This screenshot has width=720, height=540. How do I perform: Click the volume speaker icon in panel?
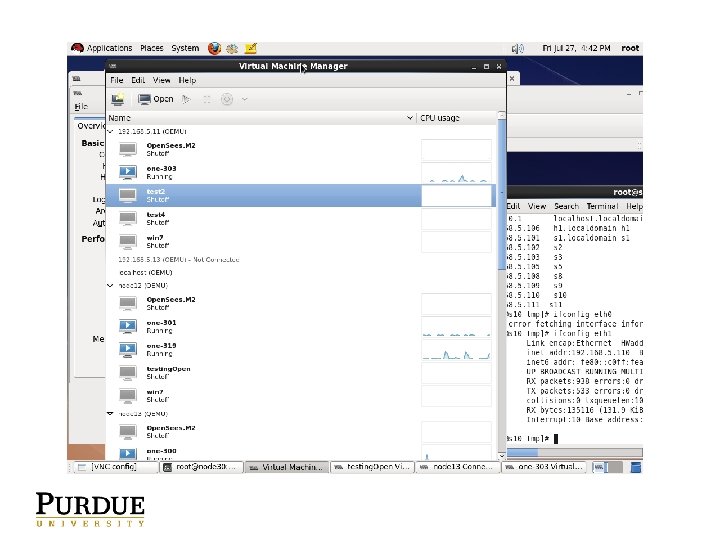click(x=518, y=49)
